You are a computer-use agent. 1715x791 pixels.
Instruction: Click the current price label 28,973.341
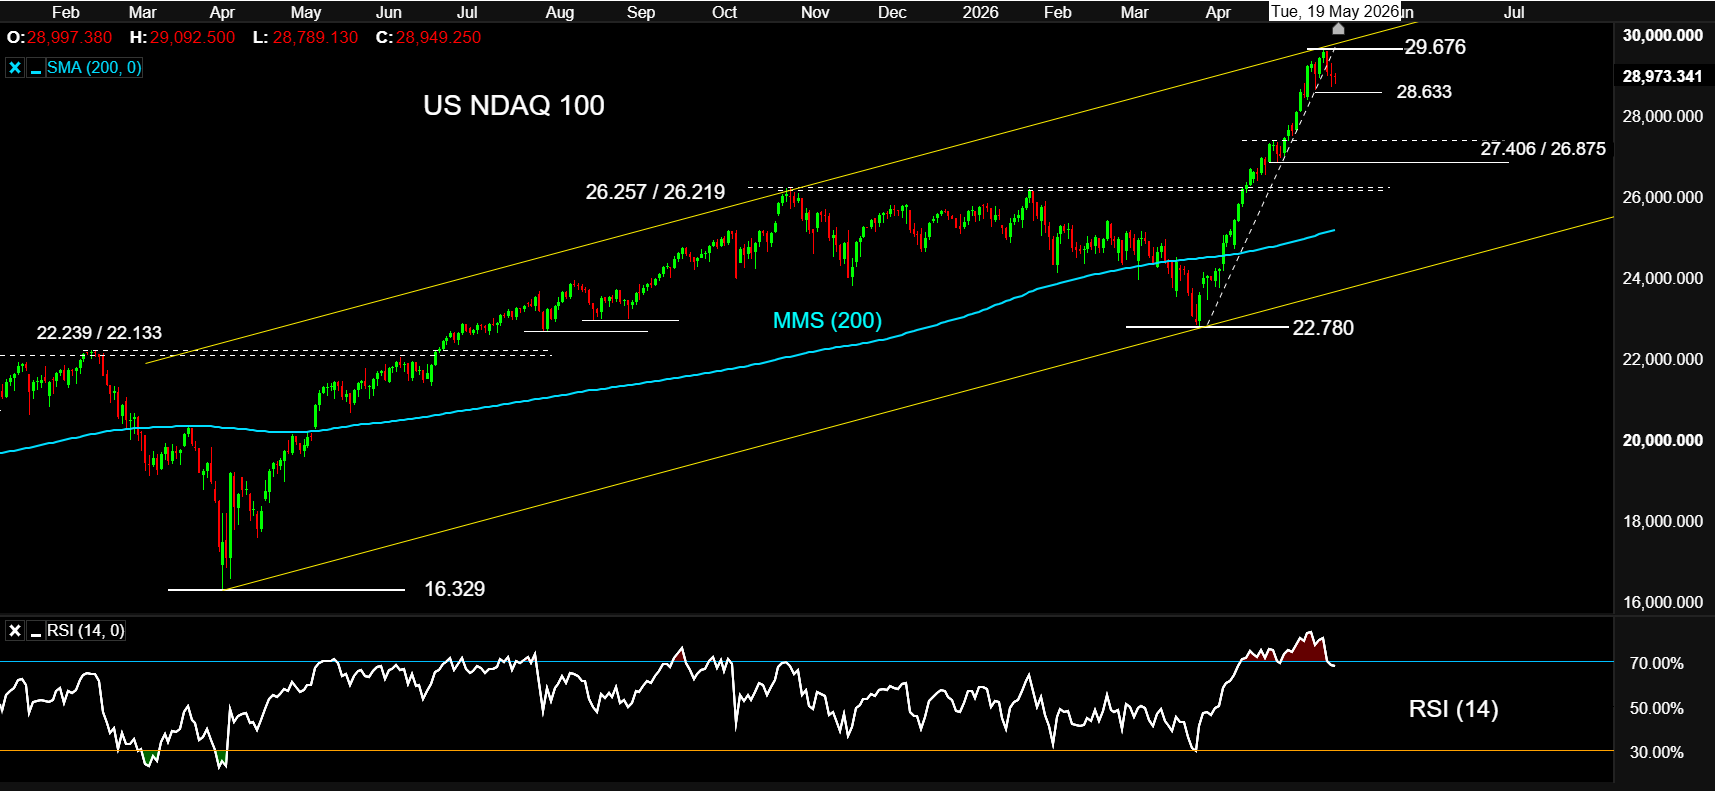point(1662,76)
